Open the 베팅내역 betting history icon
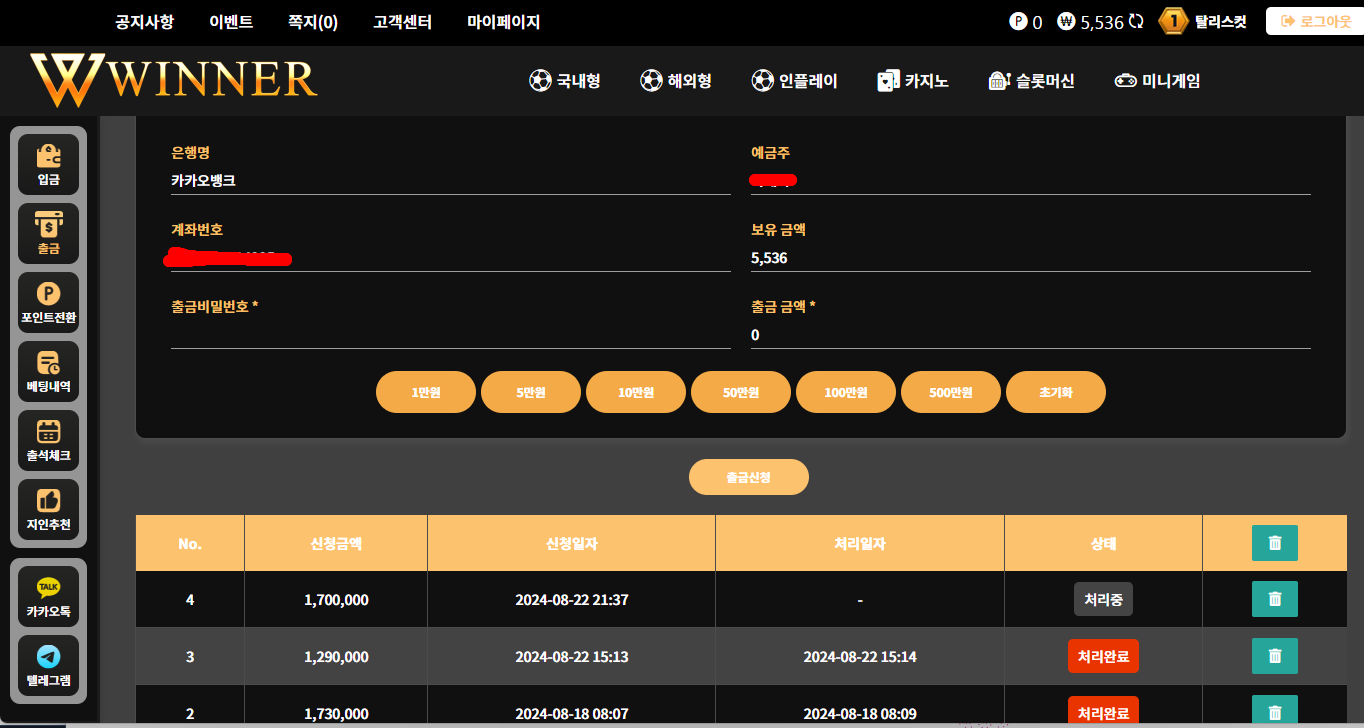 click(x=48, y=372)
